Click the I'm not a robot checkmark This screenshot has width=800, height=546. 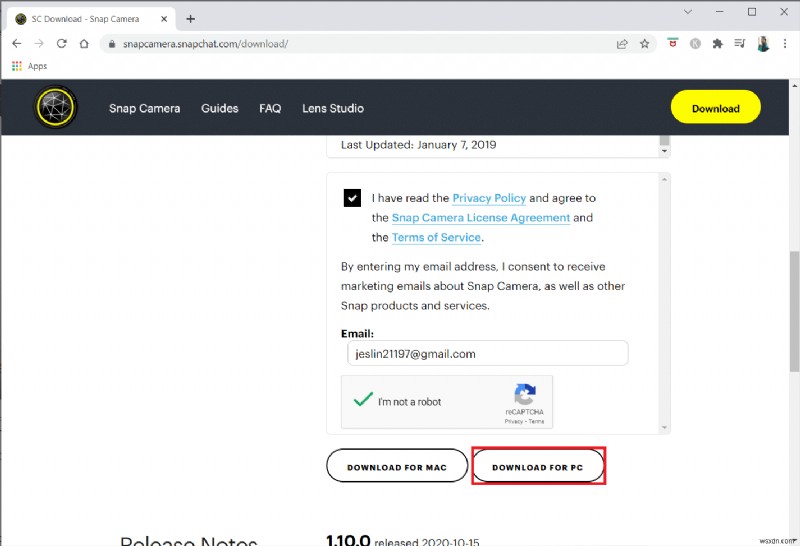[363, 399]
